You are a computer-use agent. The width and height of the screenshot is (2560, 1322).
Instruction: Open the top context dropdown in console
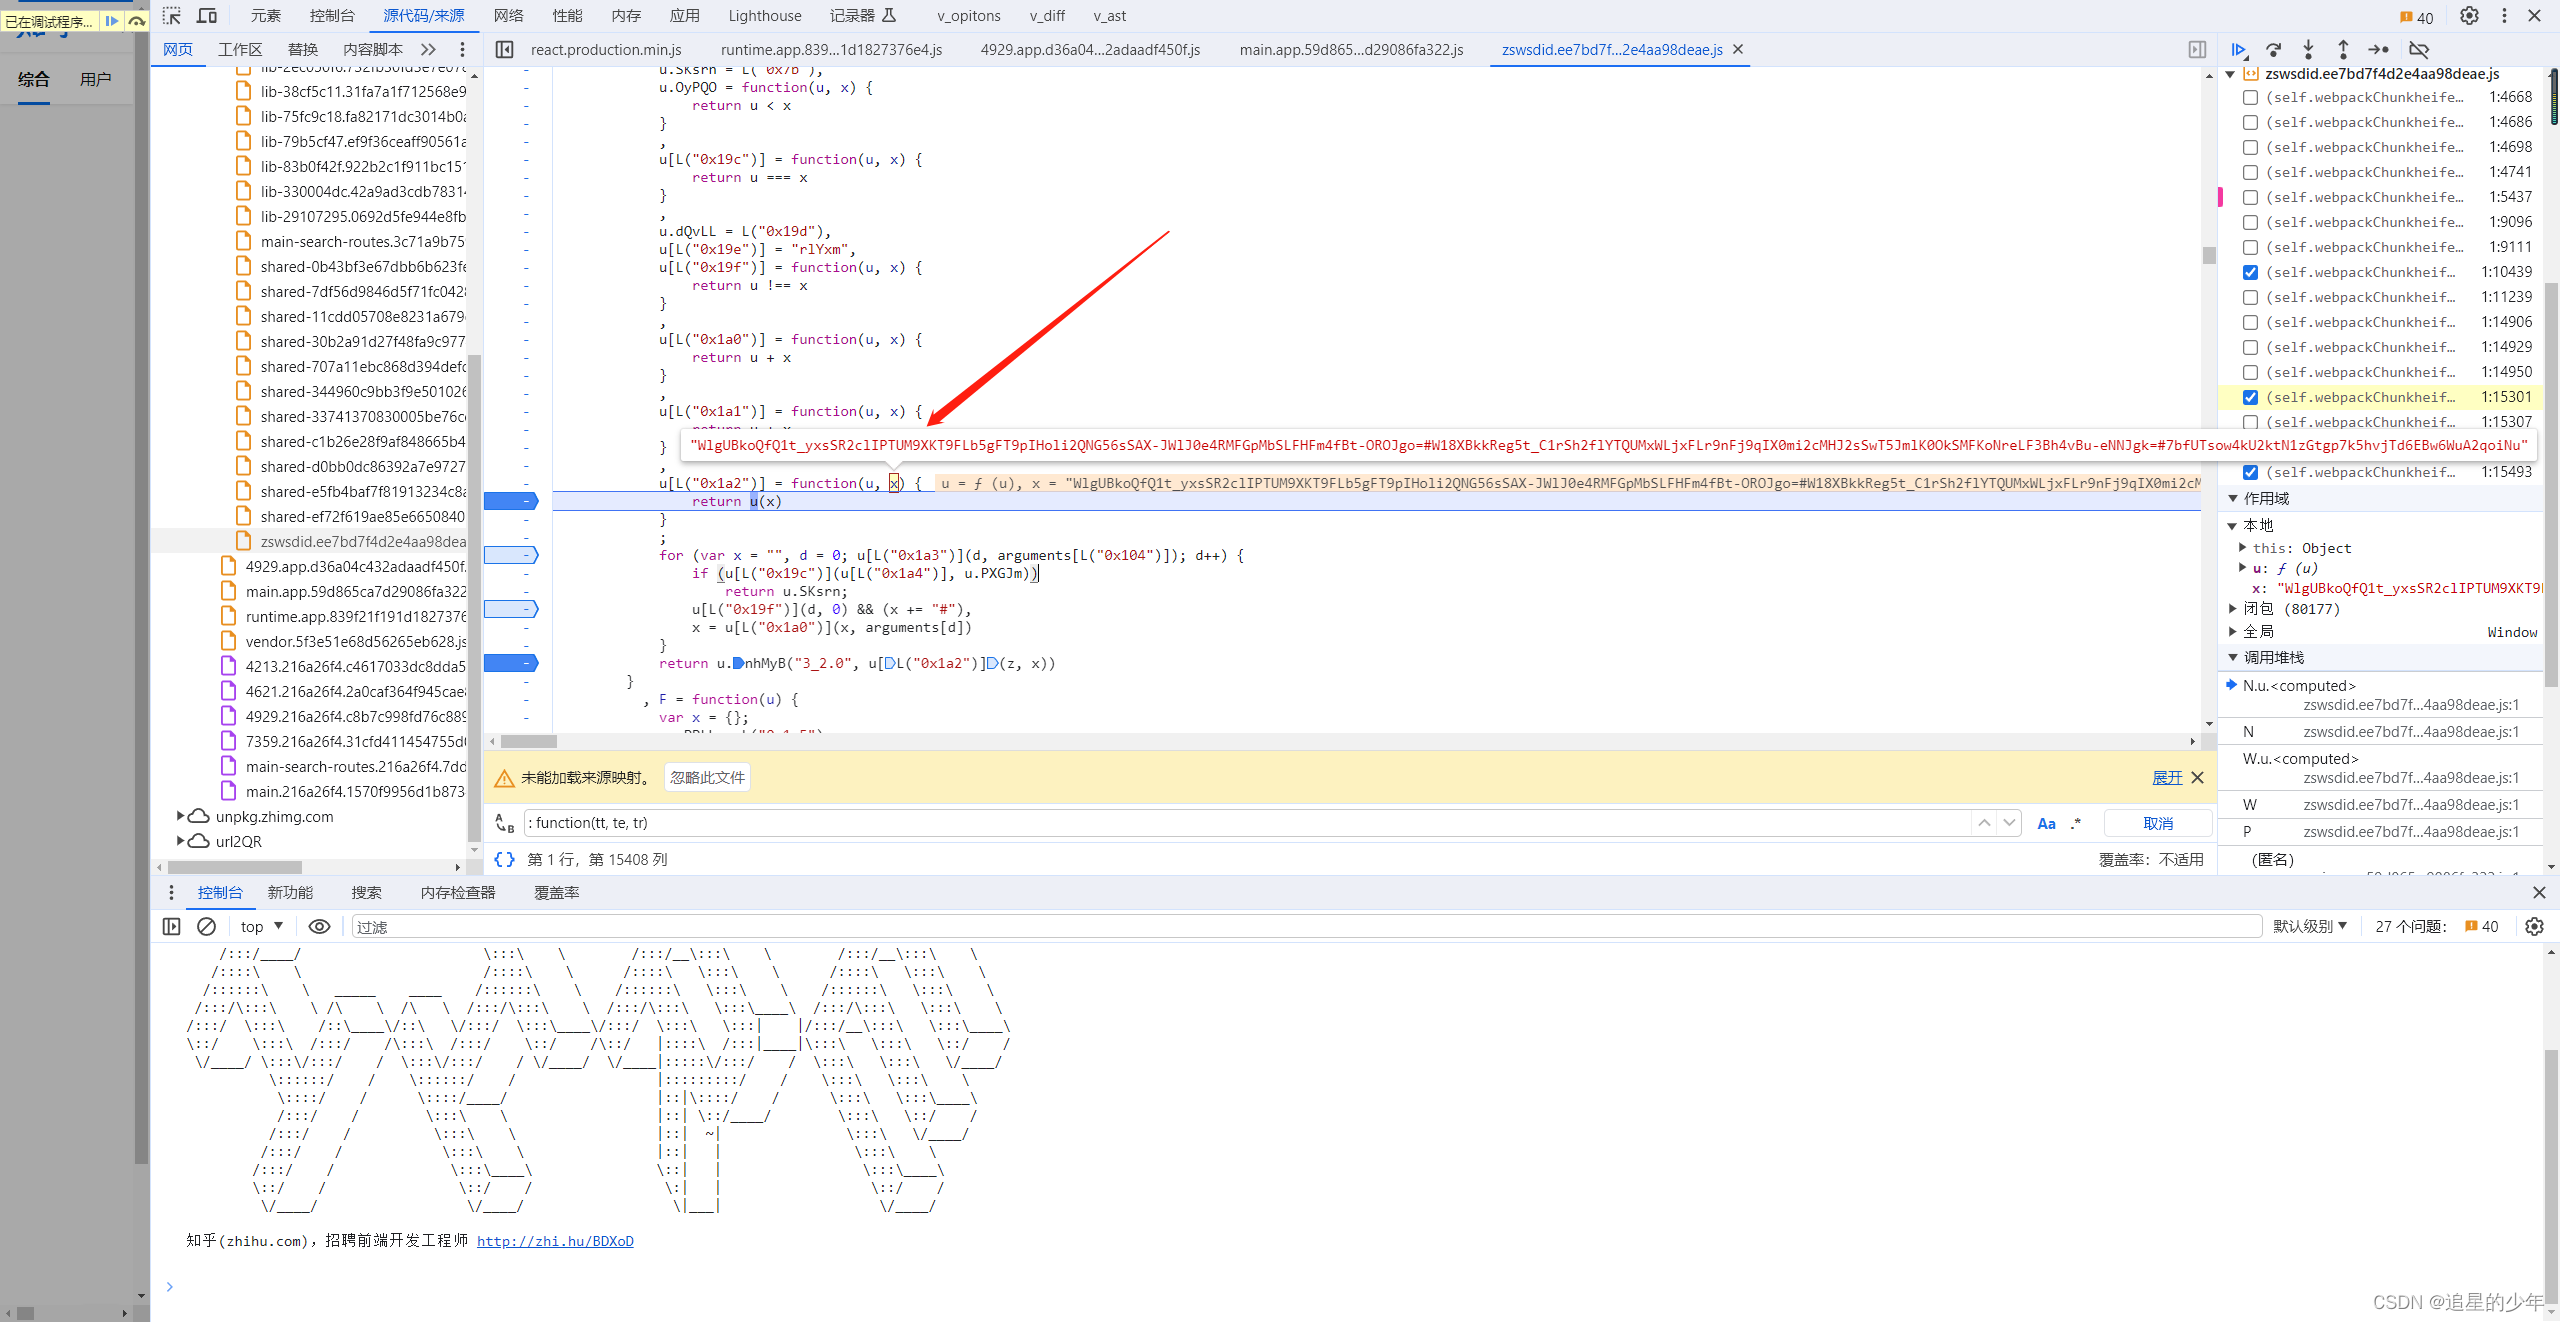tap(262, 927)
